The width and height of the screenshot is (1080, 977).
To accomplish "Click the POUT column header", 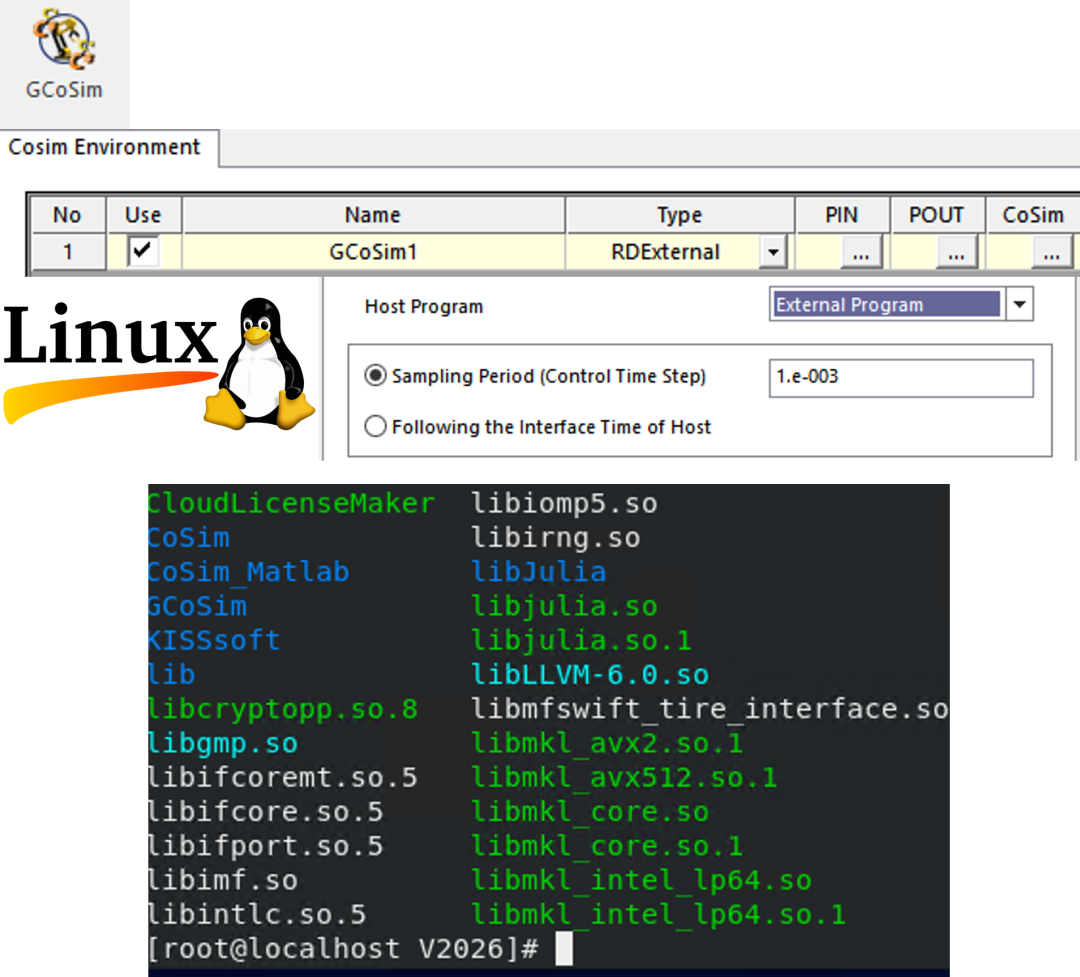I will (937, 215).
